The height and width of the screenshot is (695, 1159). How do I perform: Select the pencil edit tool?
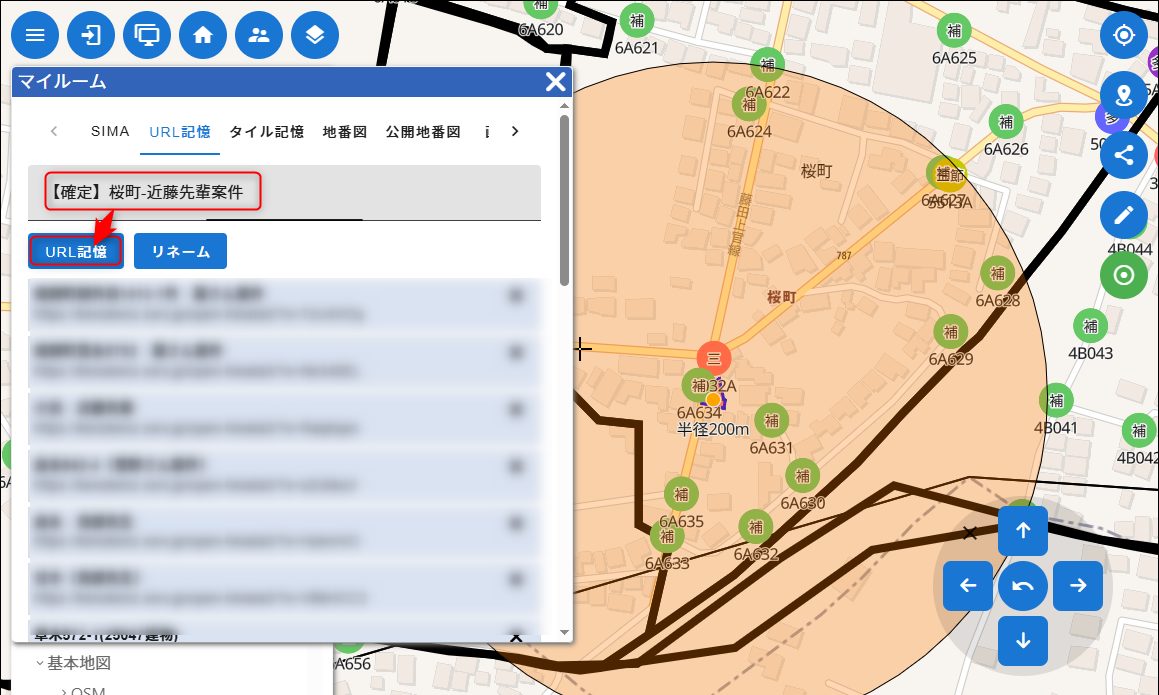click(x=1124, y=215)
